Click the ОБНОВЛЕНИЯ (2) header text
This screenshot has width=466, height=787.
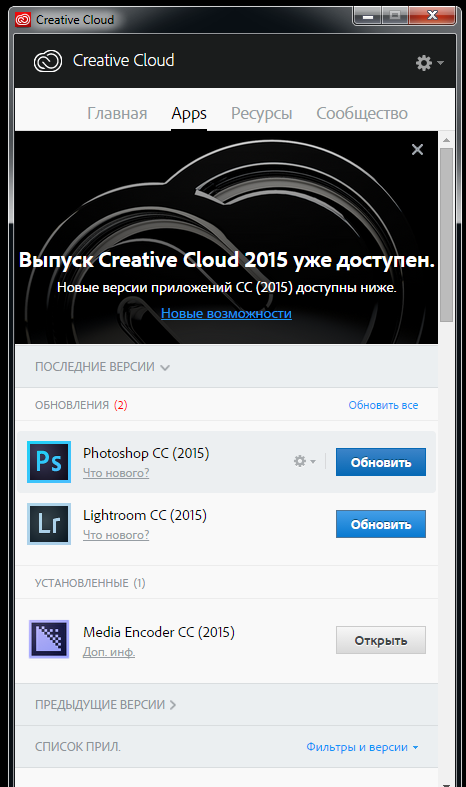click(x=81, y=405)
